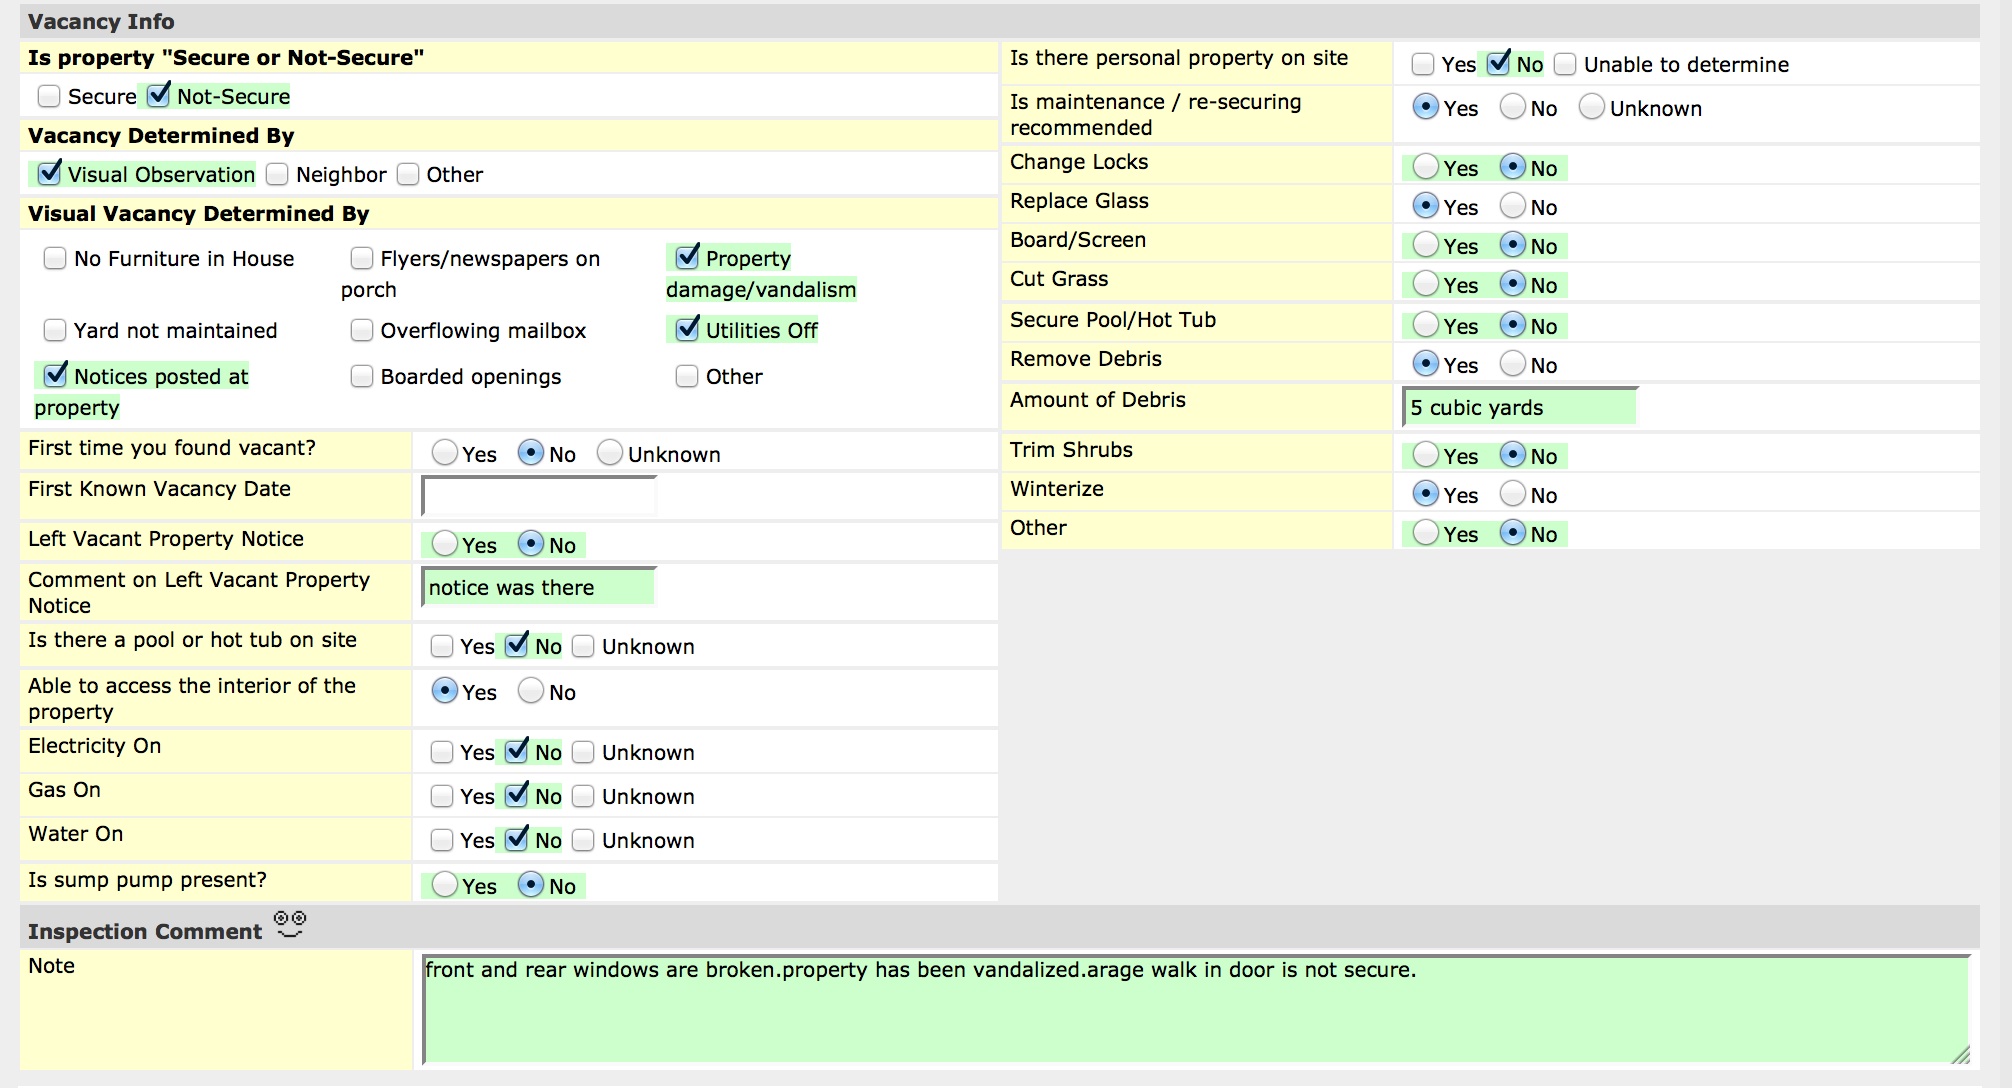Choose Unknown for First time found vacant
This screenshot has width=2012, height=1088.
(610, 453)
